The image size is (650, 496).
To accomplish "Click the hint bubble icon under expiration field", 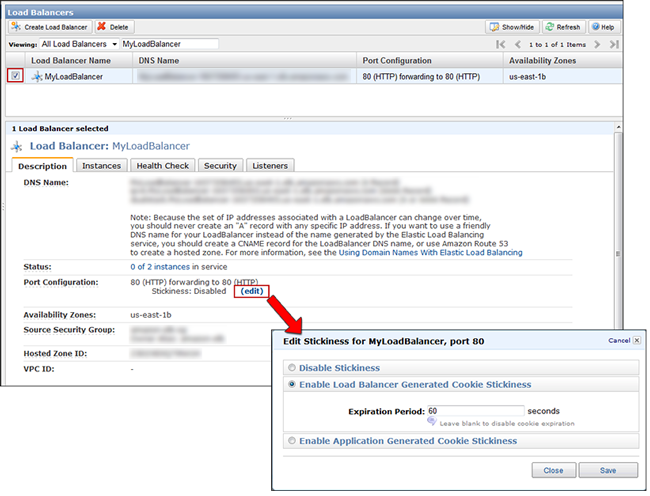I will [432, 421].
